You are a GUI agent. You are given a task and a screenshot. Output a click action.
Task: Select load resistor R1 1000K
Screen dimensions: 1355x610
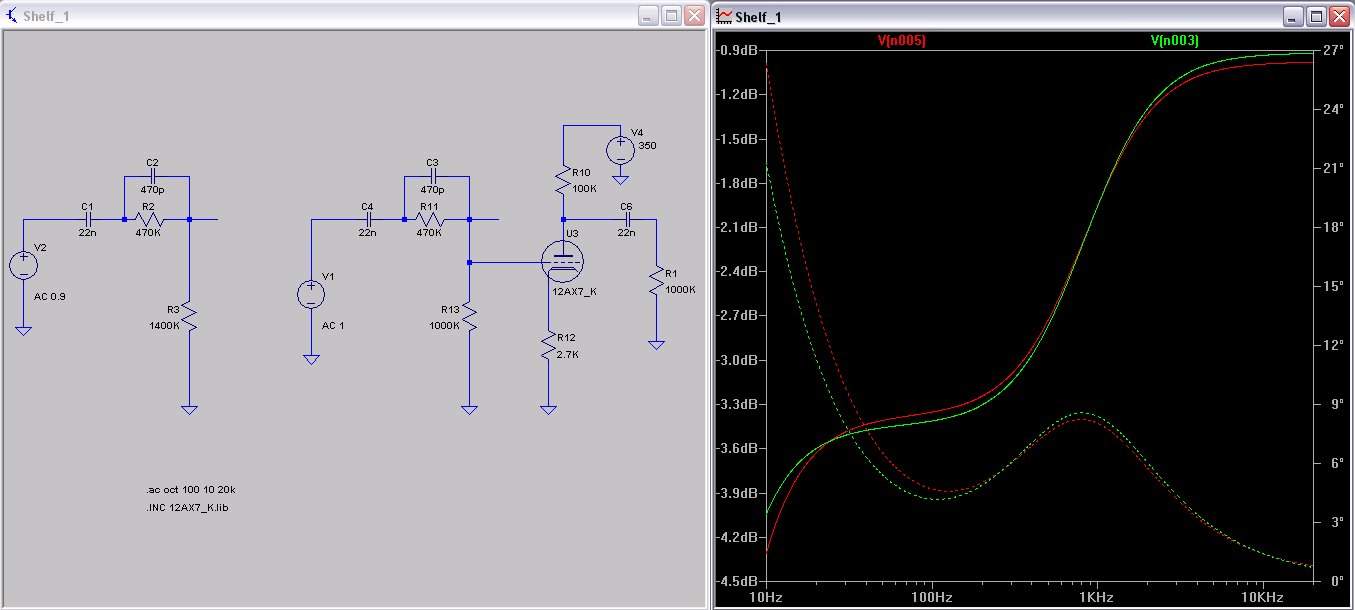click(656, 280)
